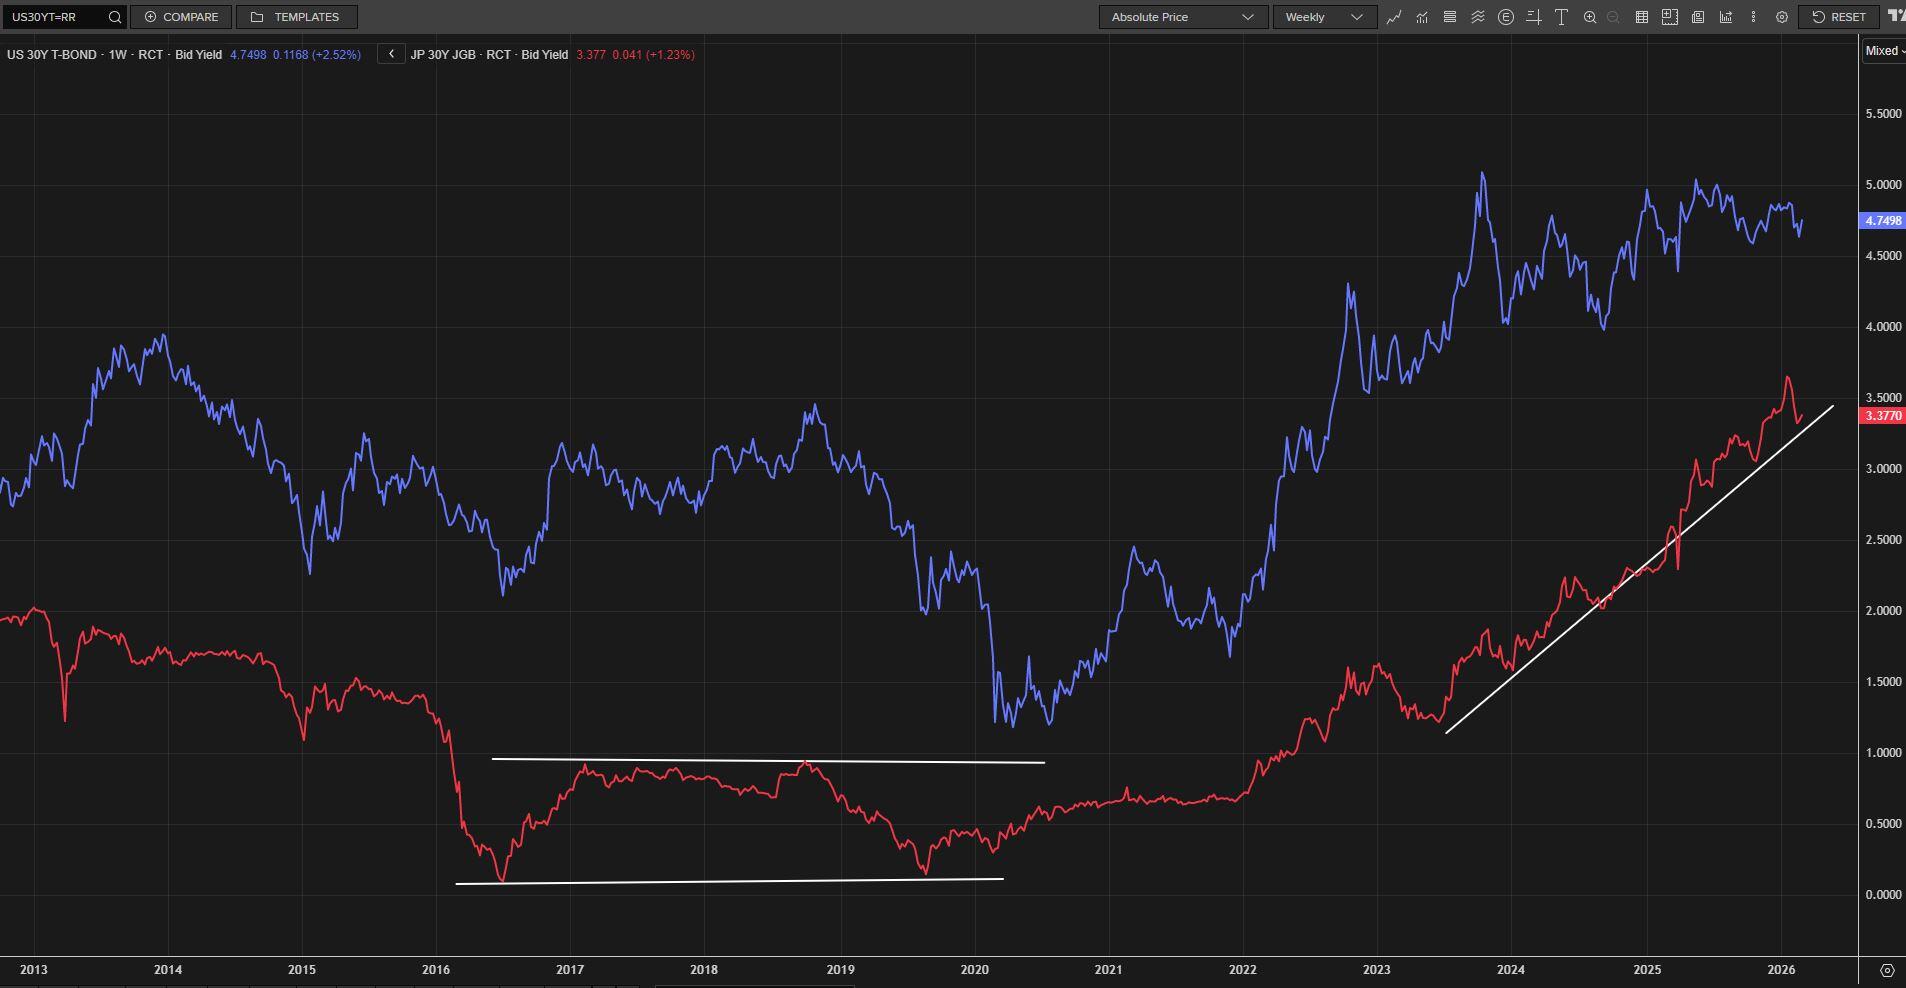
Task: Click the 0.0000 label on price axis
Action: click(x=1883, y=895)
